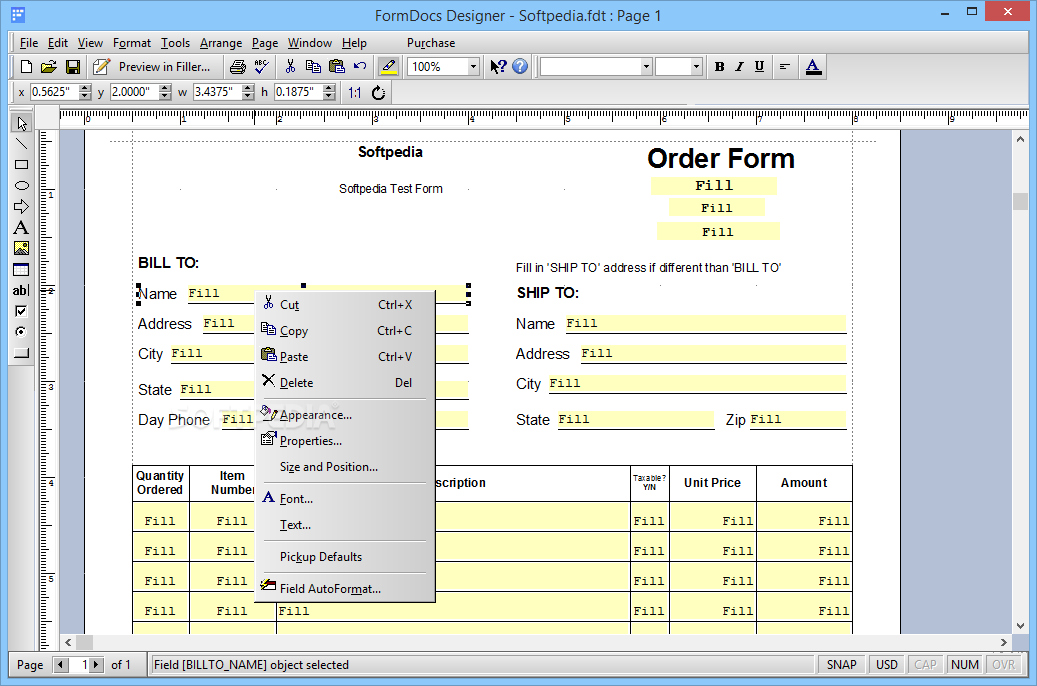Open Help with the blue question mark icon
Viewport: 1037px width, 686px height.
point(520,67)
